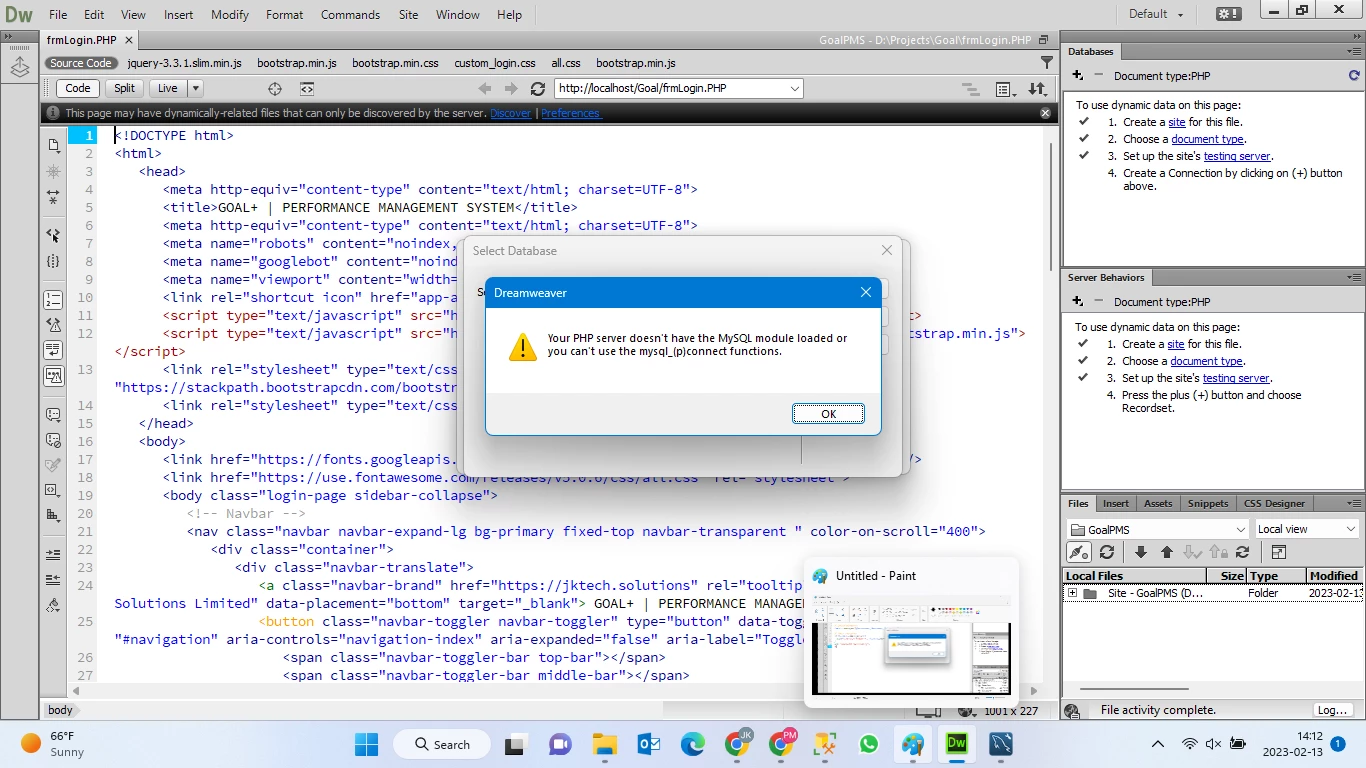The width and height of the screenshot is (1366, 768).
Task: Click 'testing server' link in Server Behaviors panel
Action: click(1236, 378)
